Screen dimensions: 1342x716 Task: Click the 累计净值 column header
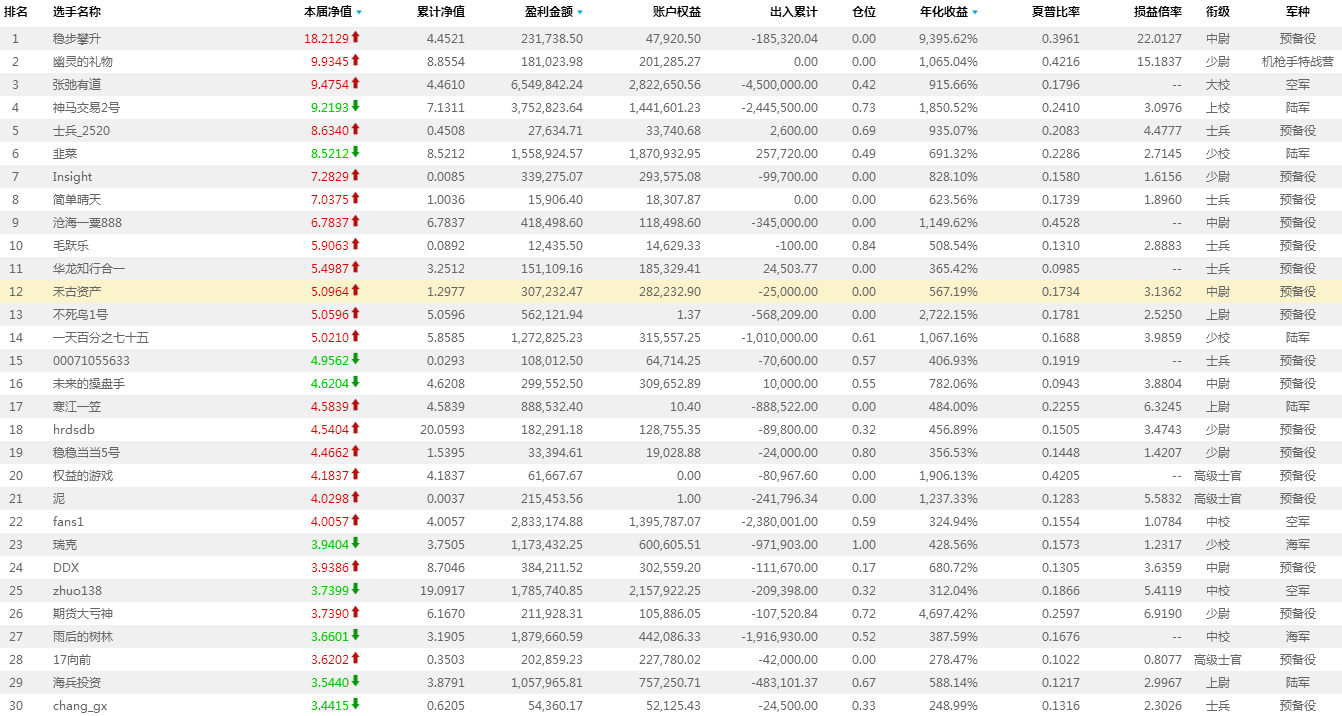click(441, 12)
